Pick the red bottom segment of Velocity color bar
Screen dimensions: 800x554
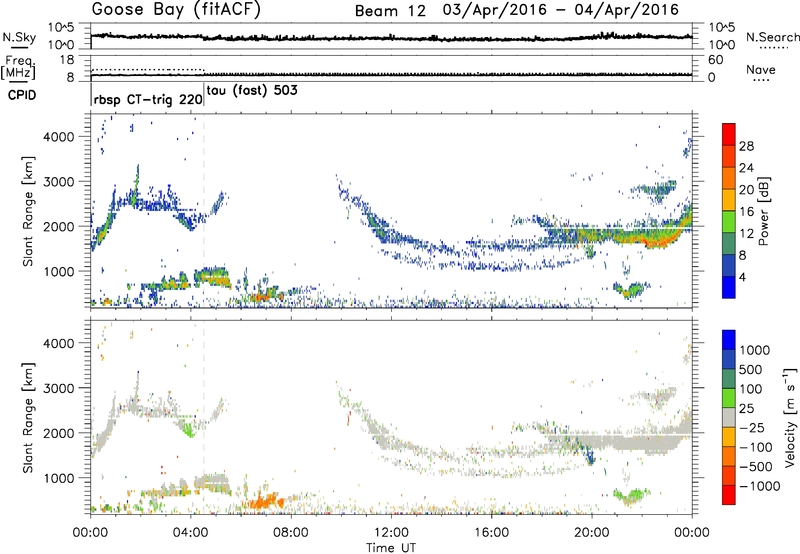[x=729, y=495]
